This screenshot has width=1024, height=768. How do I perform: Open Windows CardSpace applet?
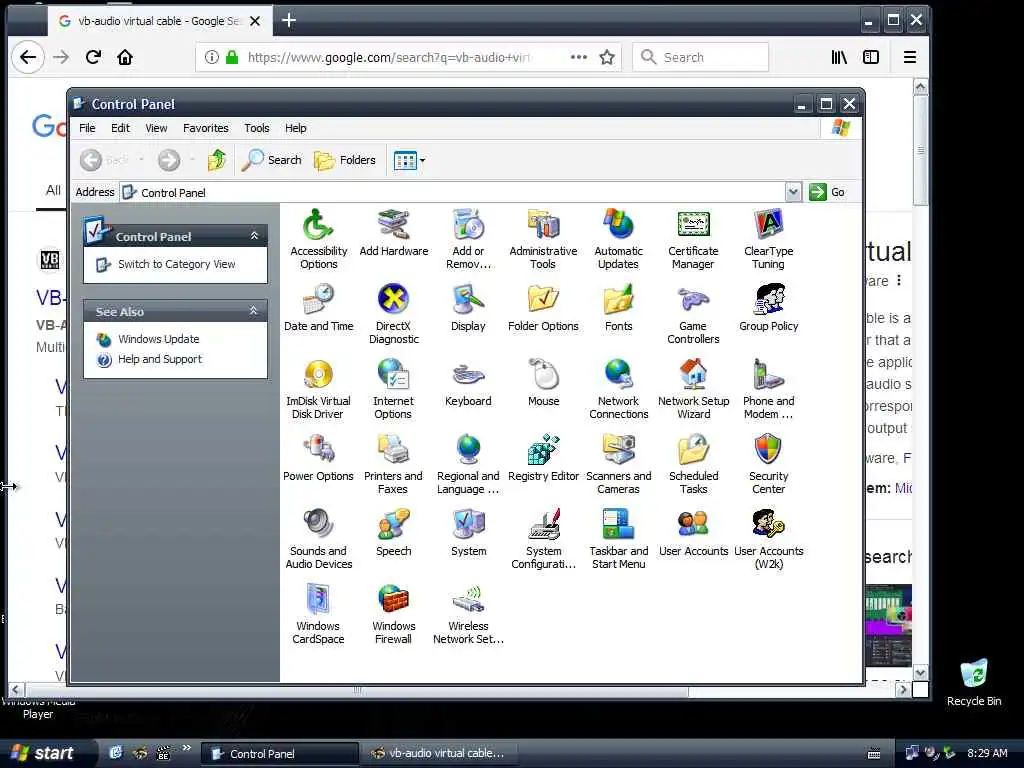click(x=318, y=614)
